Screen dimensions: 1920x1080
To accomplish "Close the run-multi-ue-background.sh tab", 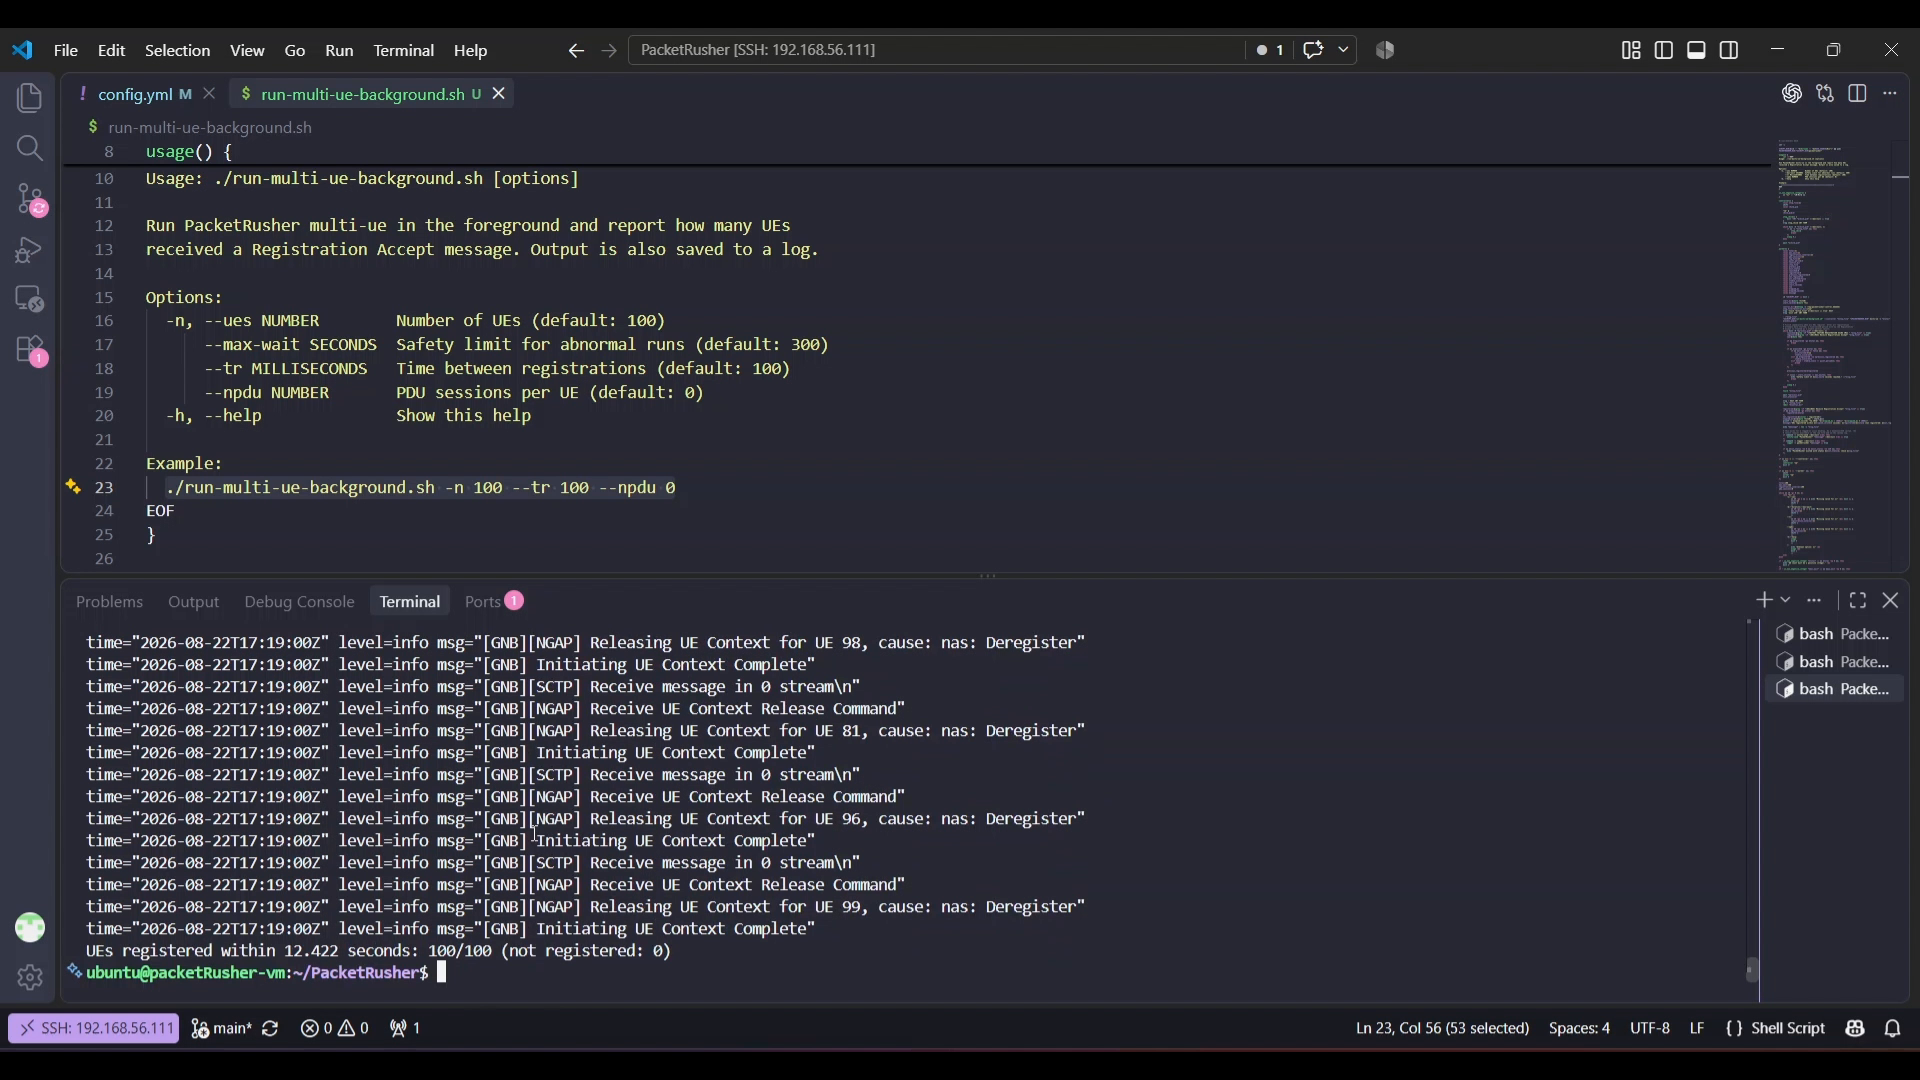I will coord(498,93).
